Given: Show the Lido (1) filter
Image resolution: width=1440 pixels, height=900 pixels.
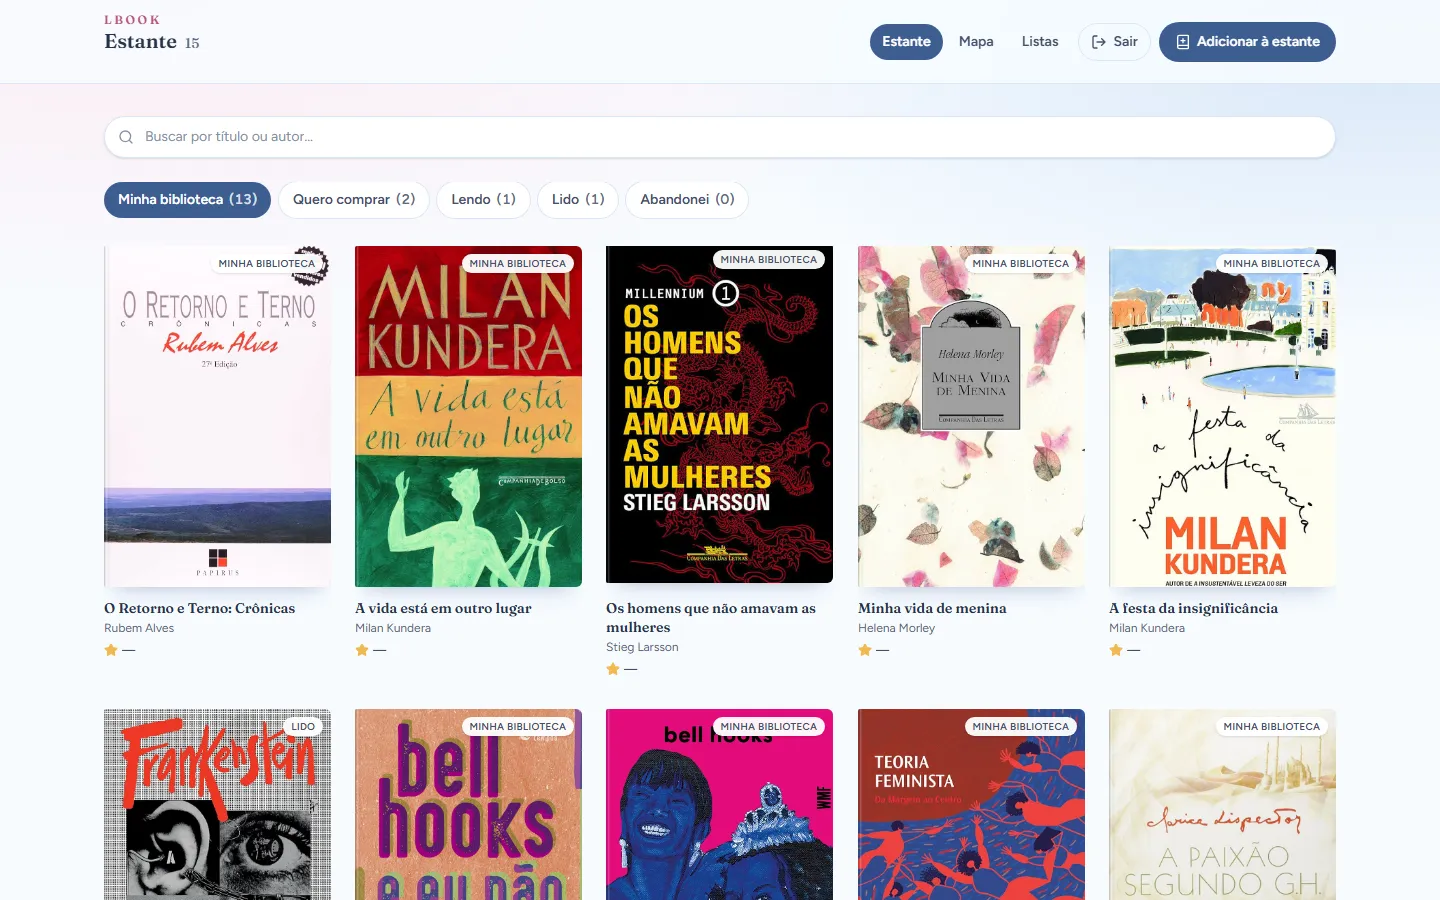Looking at the screenshot, I should coord(578,200).
